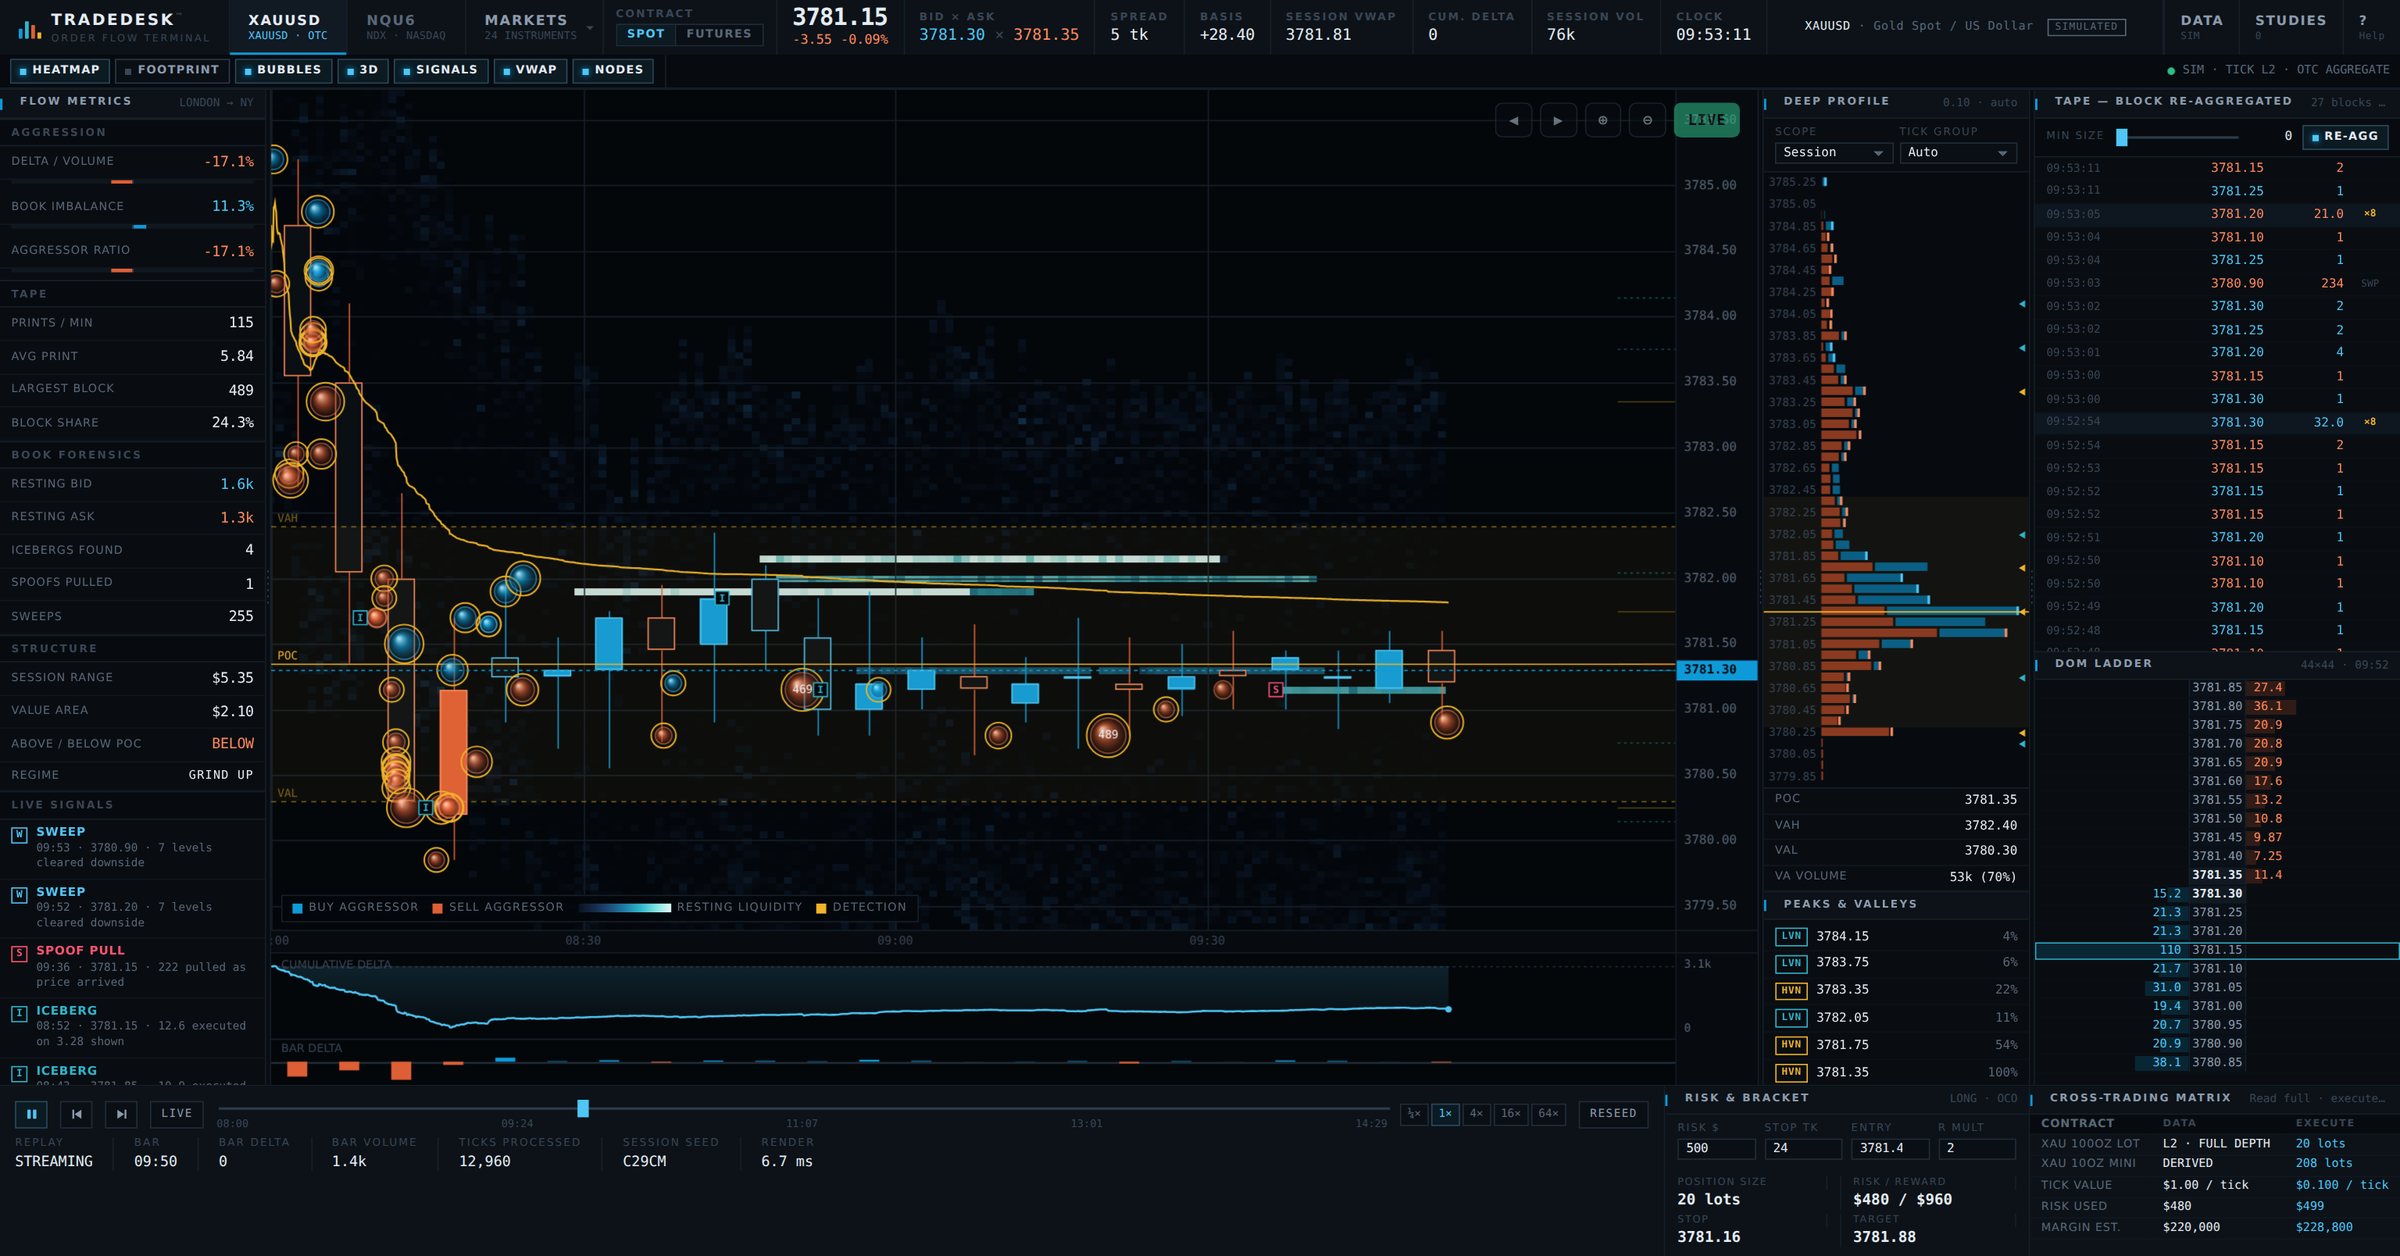The image size is (2400, 1256).
Task: Open the Help question mark
Action: point(2370,26)
